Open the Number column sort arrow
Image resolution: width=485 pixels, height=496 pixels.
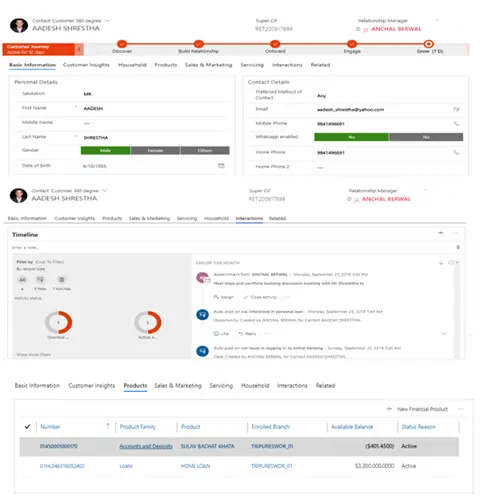pos(108,426)
